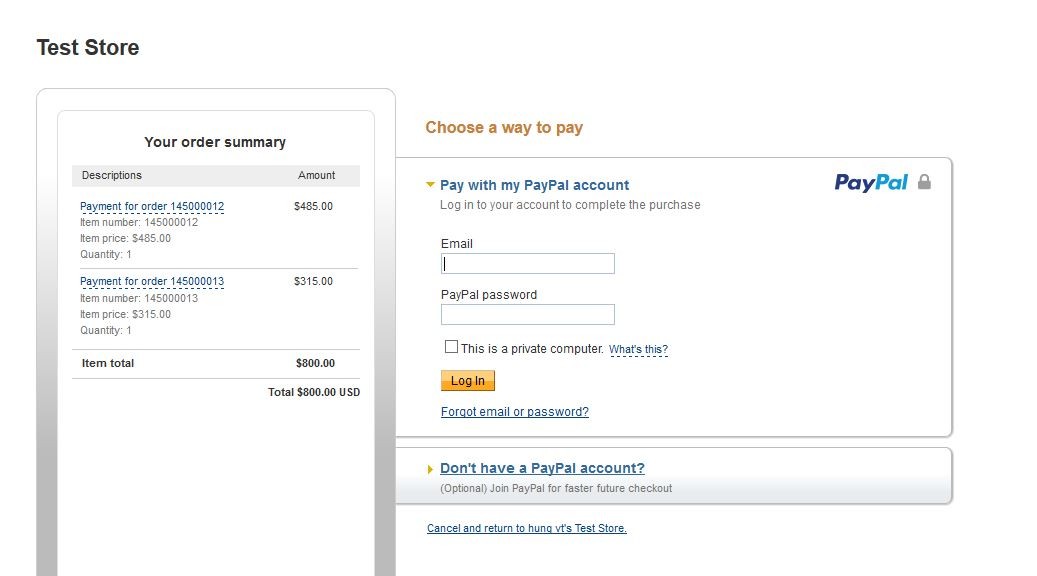Open Don't have a PayPal account link
This screenshot has width=1037, height=576.
(542, 468)
